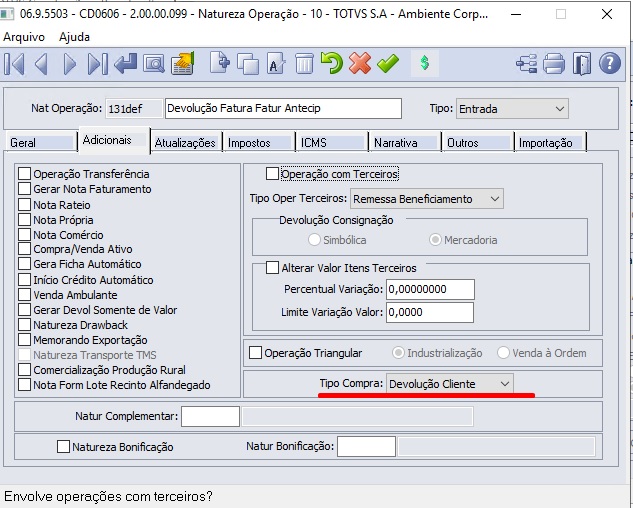Open the Ajuda menu
The width and height of the screenshot is (633, 508).
pos(74,37)
